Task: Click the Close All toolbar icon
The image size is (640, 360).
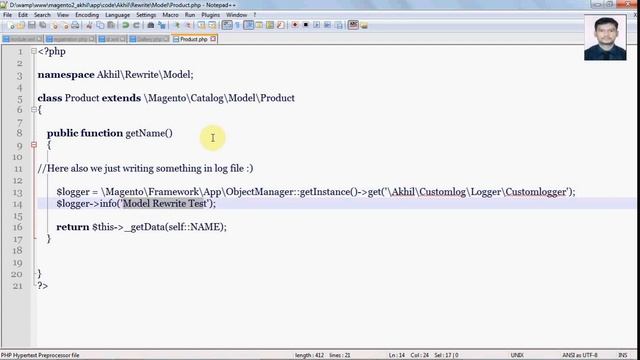Action: [x=64, y=25]
